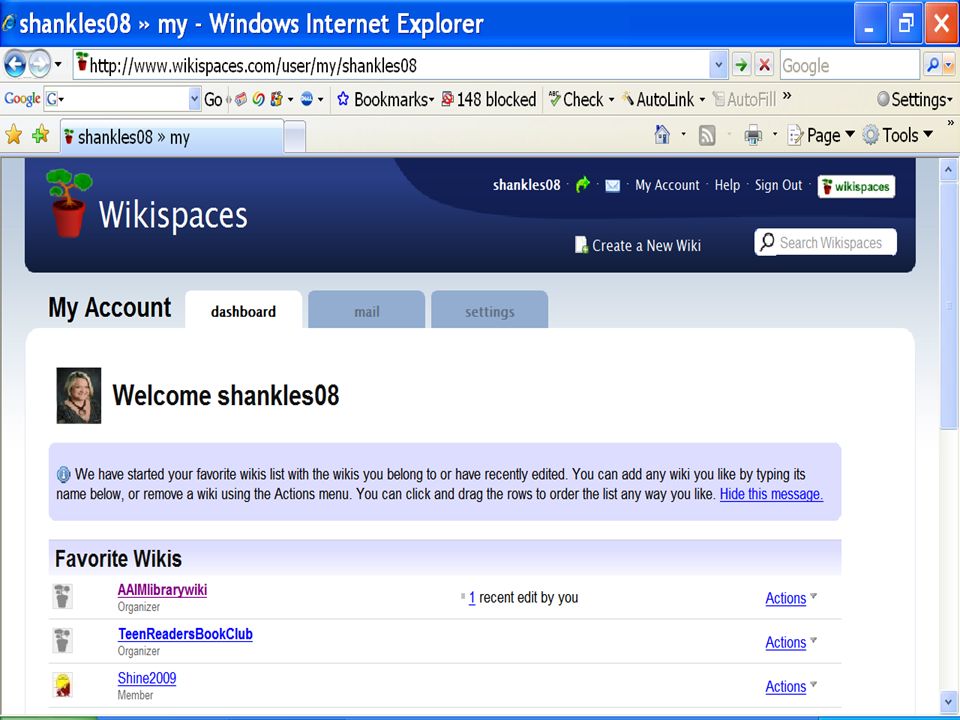This screenshot has width=960, height=720.
Task: Click the small wikispaces badge button
Action: point(856,186)
